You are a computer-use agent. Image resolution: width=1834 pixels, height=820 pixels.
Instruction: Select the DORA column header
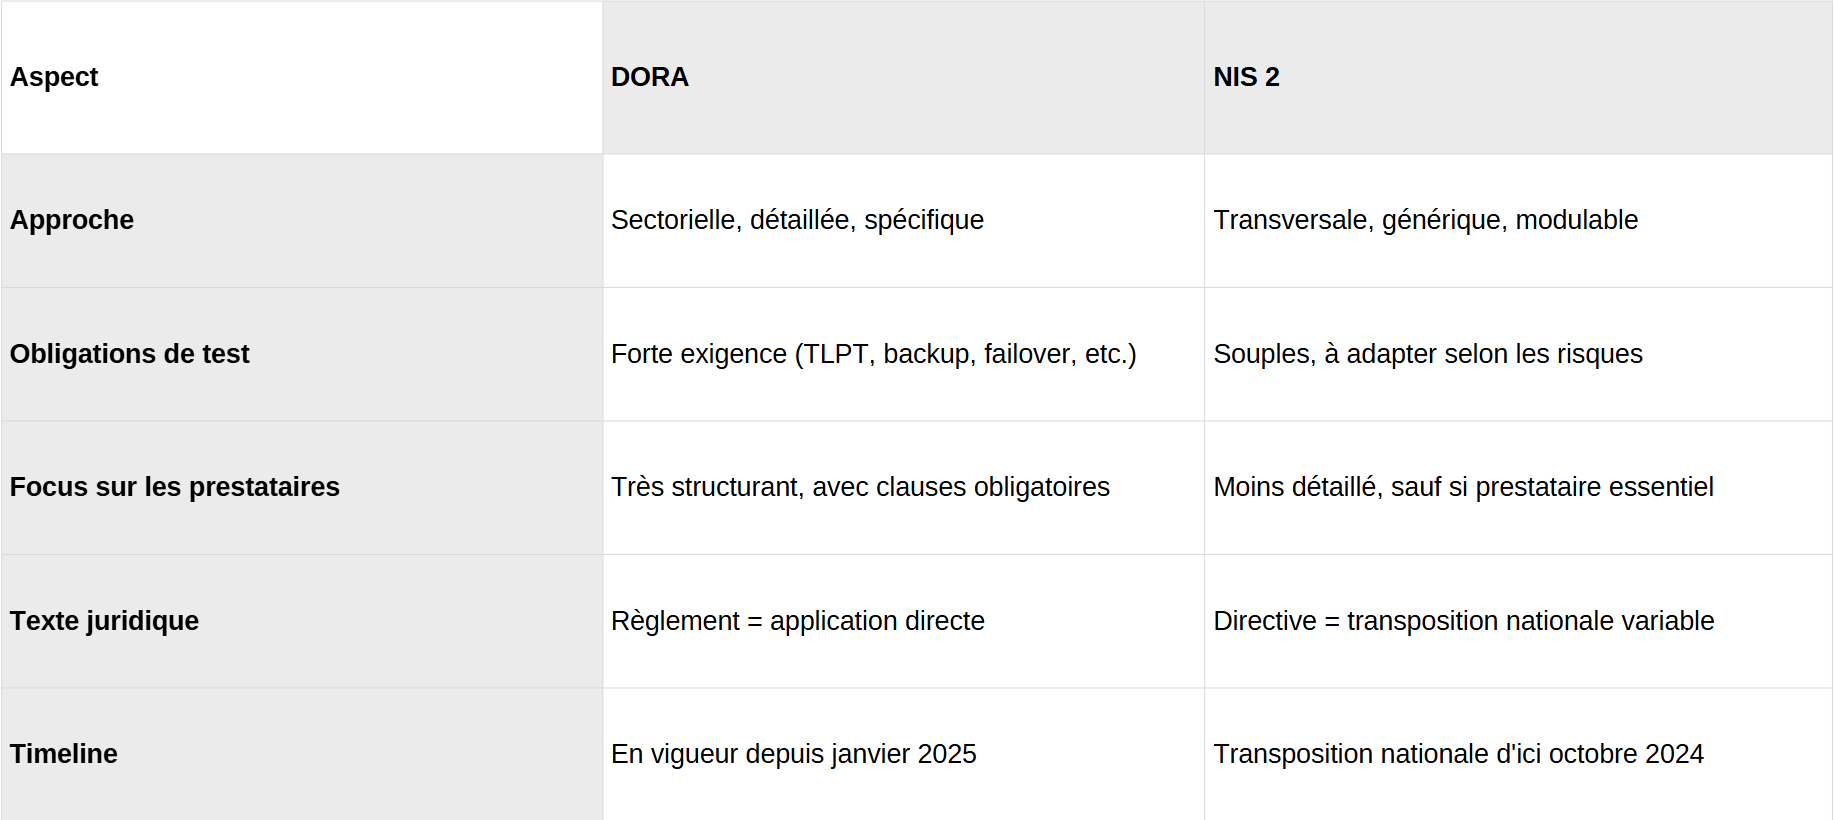tap(650, 77)
